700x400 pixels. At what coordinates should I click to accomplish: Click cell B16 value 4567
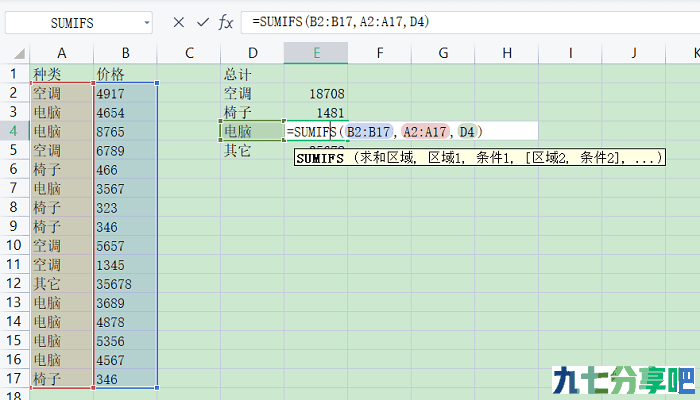(125, 359)
